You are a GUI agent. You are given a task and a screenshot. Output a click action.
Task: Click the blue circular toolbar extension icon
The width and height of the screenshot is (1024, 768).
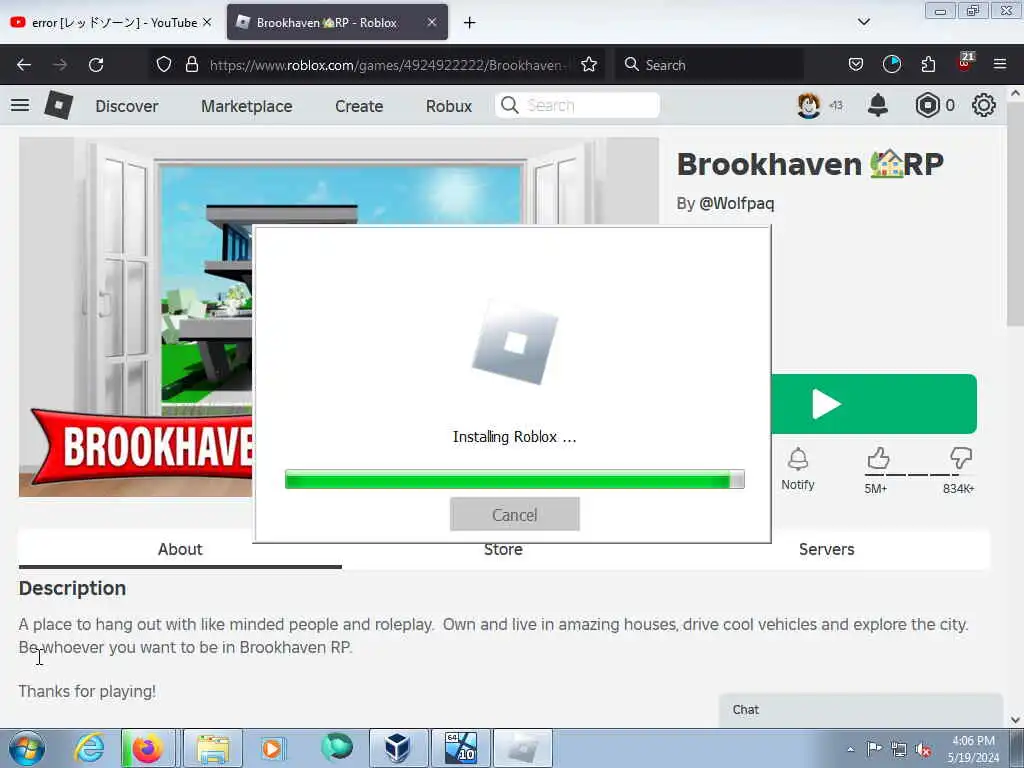click(891, 65)
